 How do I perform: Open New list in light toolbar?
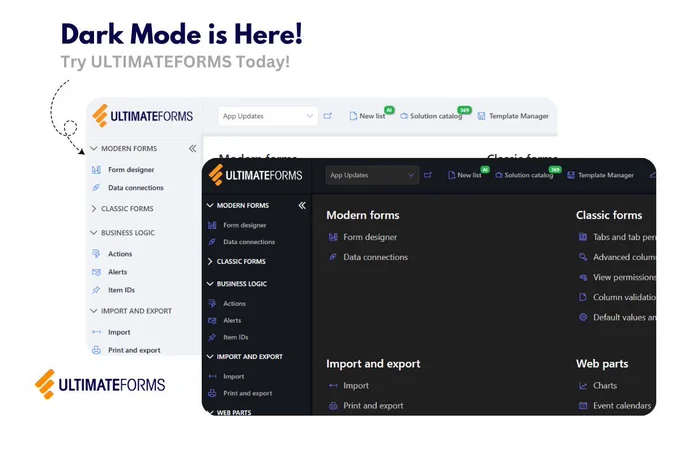[x=367, y=116]
